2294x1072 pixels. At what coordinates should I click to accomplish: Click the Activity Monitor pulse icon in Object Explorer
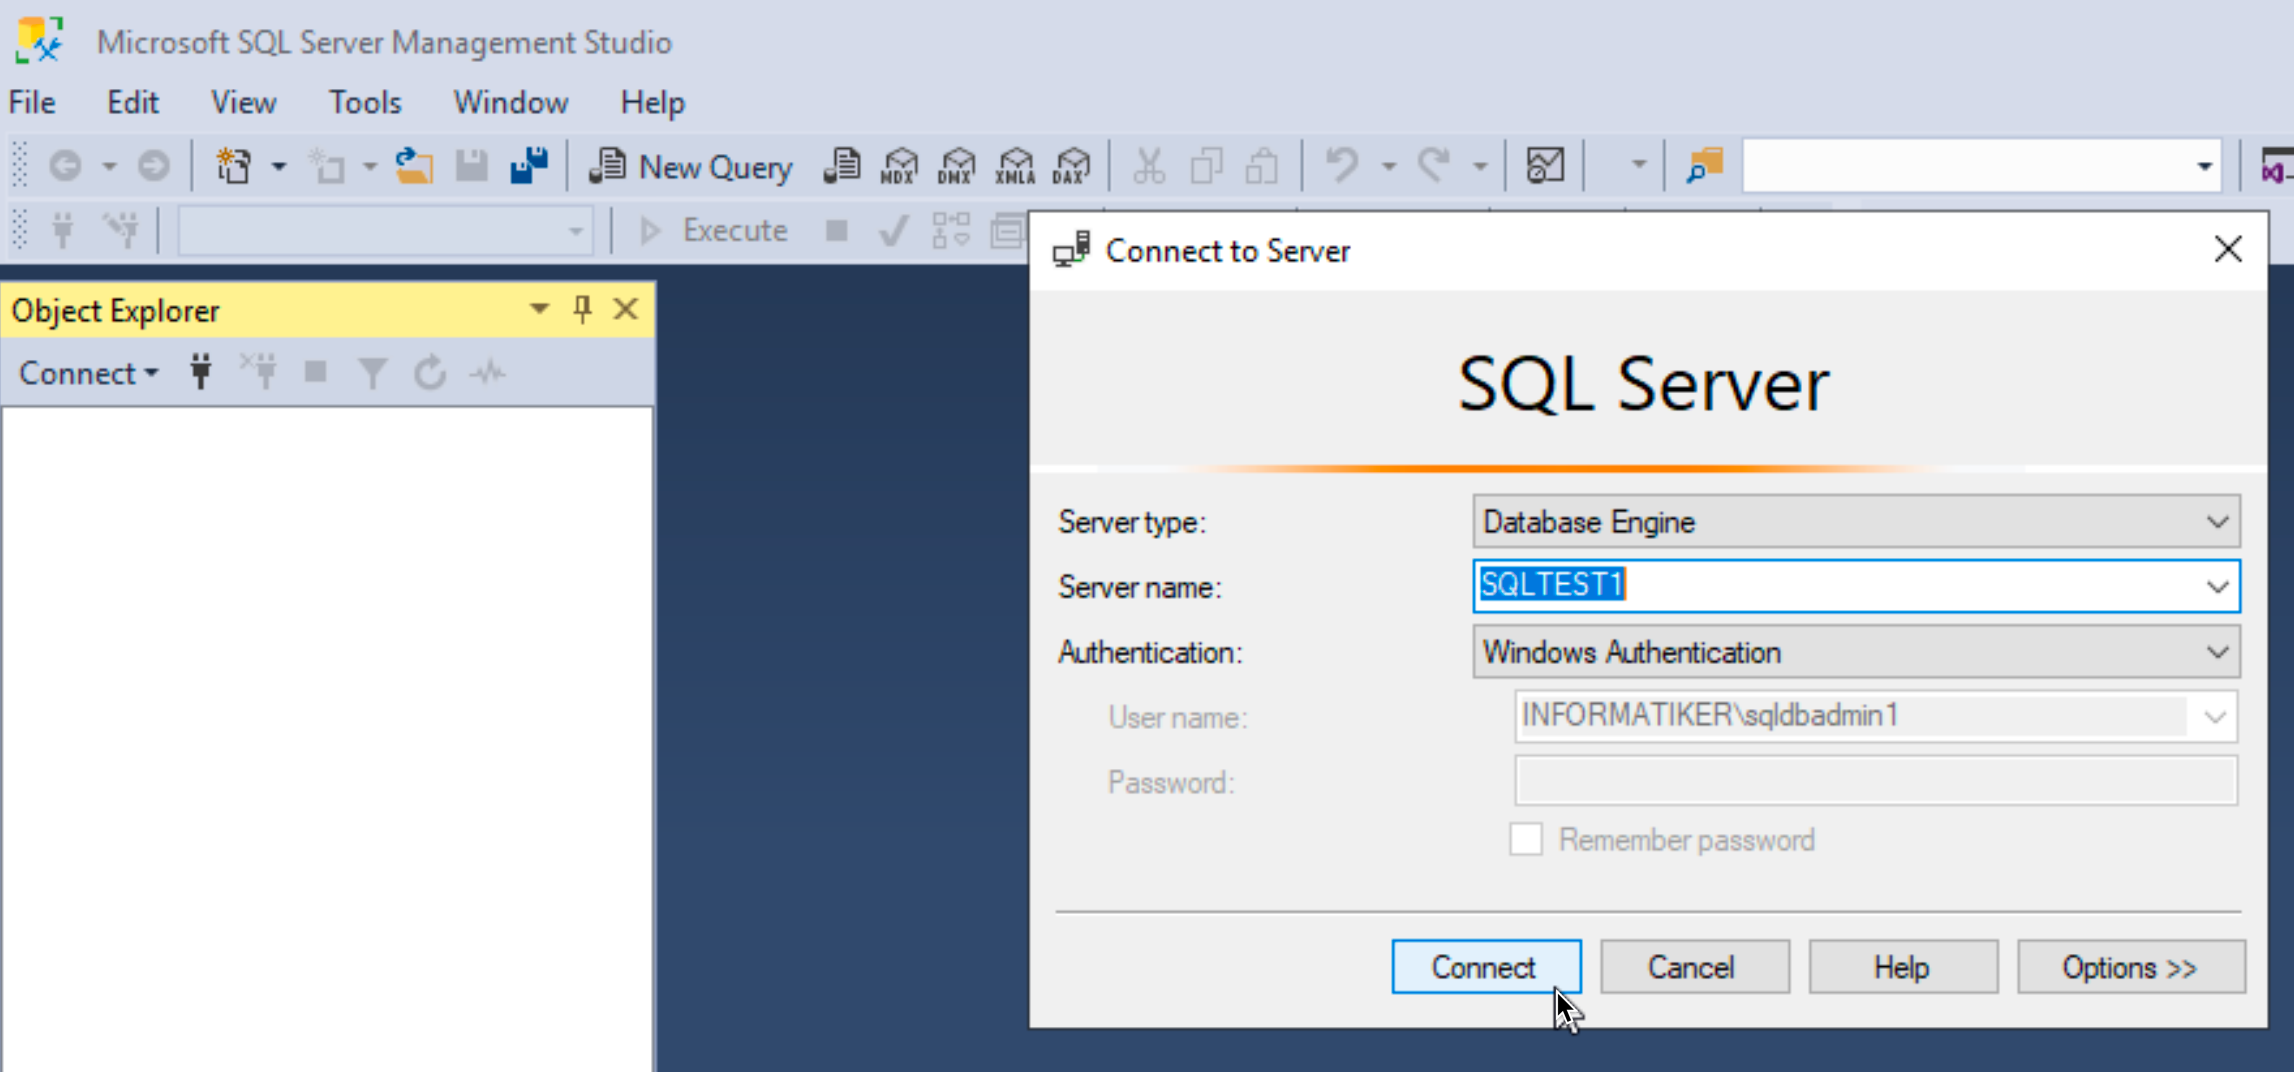pos(488,373)
